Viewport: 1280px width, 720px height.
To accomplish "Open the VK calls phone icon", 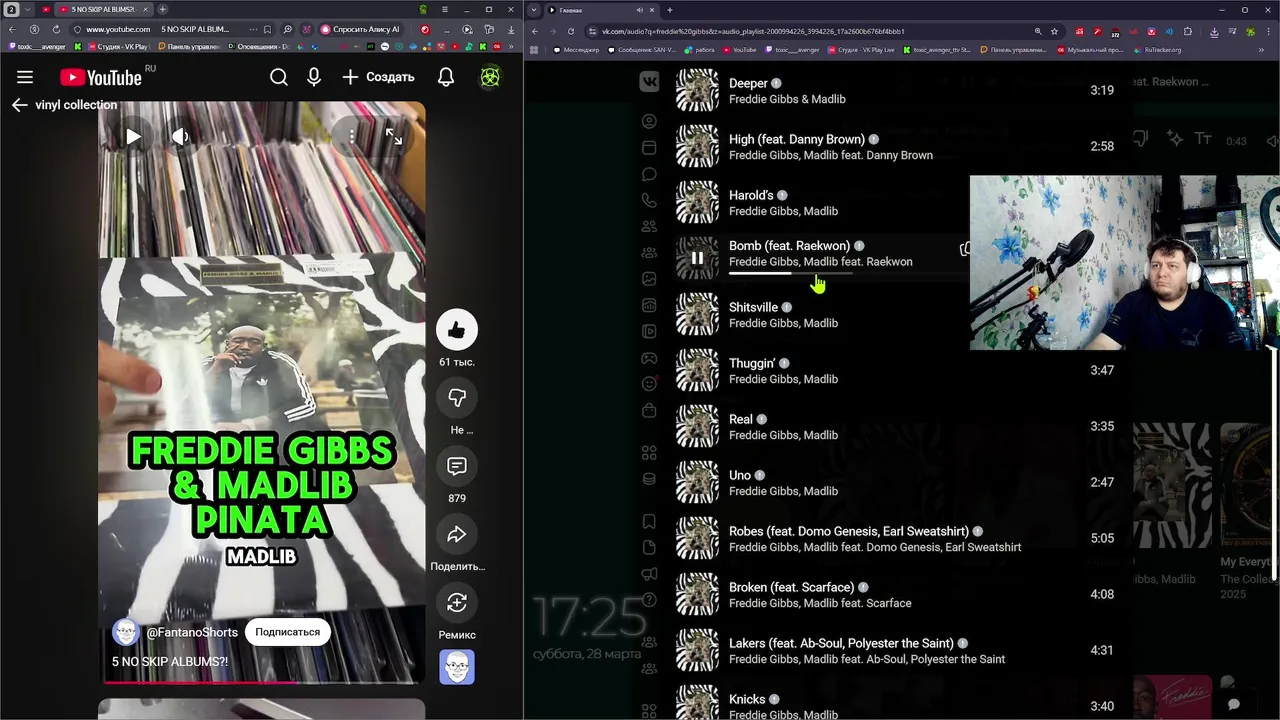I will pyautogui.click(x=649, y=200).
